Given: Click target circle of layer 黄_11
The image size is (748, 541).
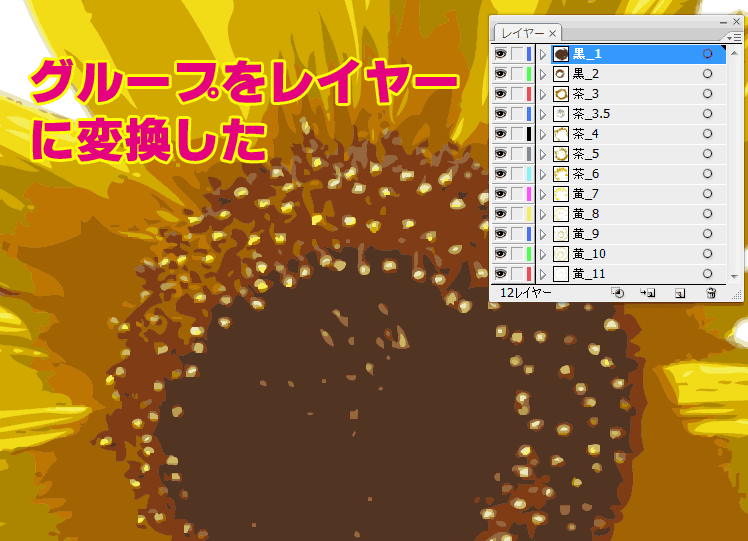Looking at the screenshot, I should pos(707,274).
